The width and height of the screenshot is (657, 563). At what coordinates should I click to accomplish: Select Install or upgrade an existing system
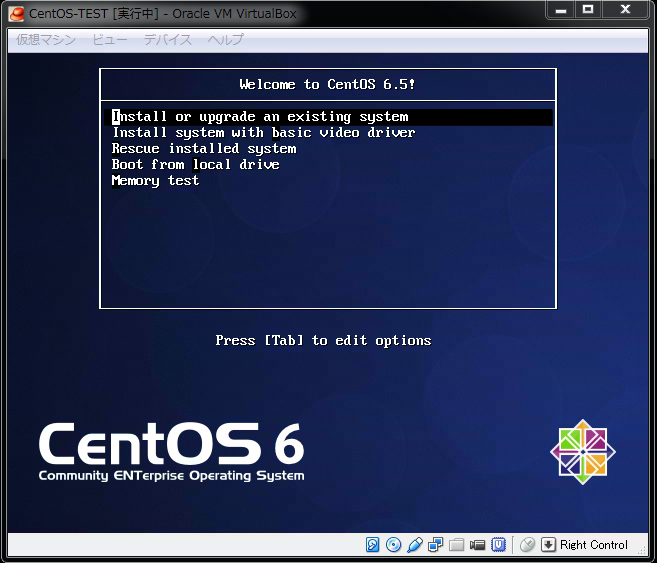[328, 117]
